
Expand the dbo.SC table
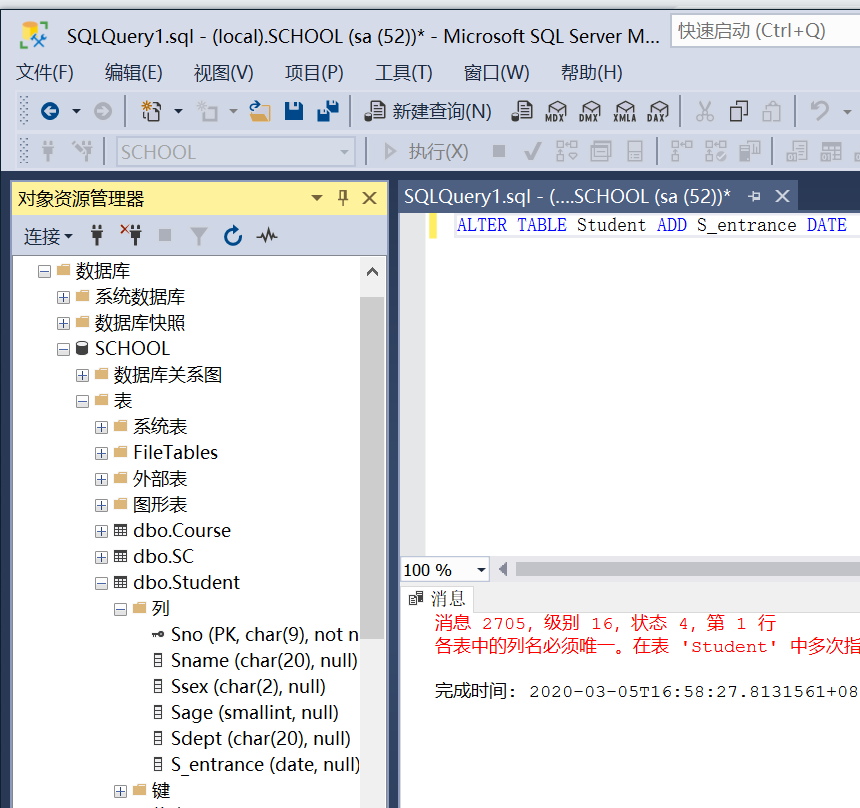coord(101,557)
